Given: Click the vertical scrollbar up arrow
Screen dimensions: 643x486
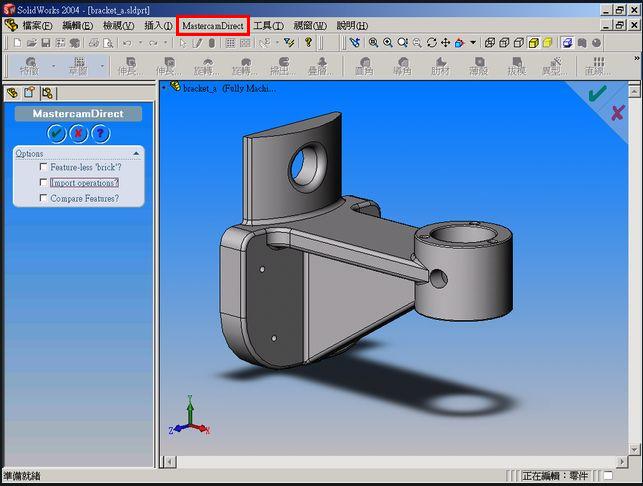Looking at the screenshot, I should 634,91.
